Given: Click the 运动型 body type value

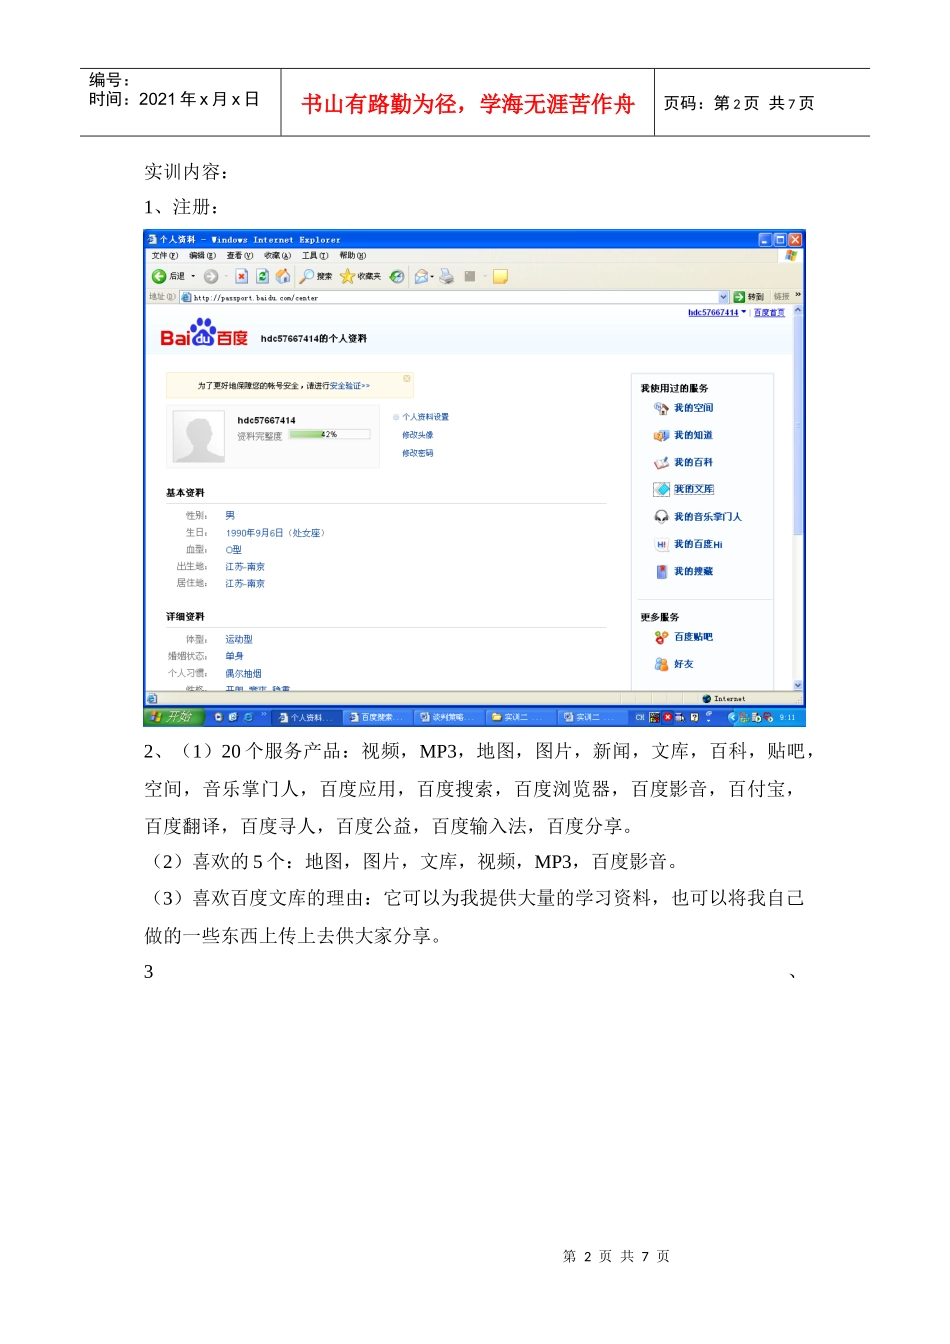Looking at the screenshot, I should [239, 639].
